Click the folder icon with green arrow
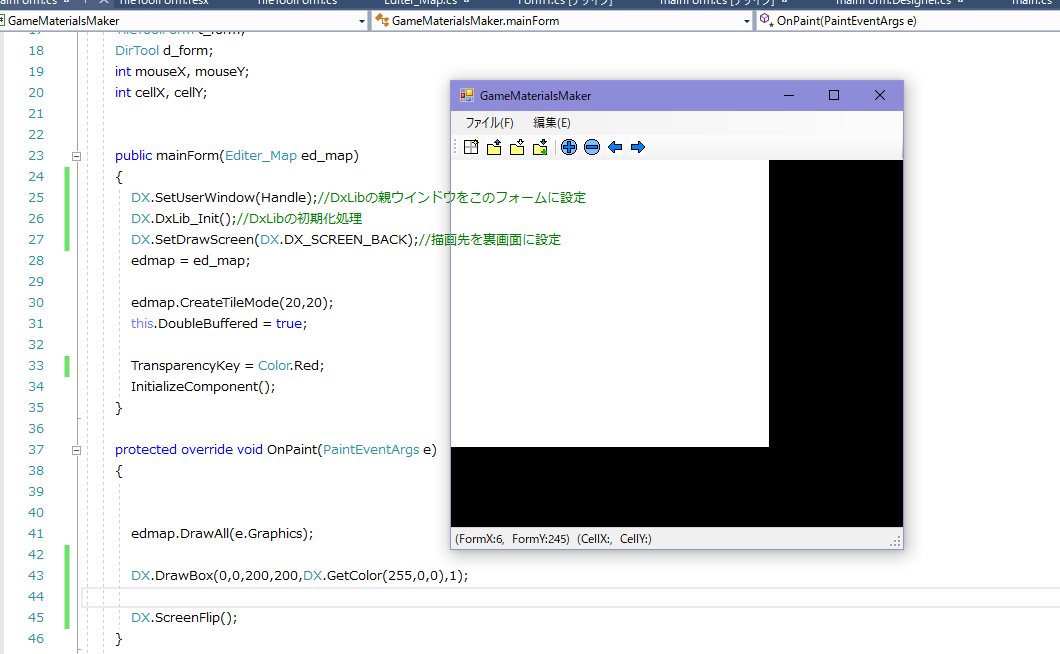Viewport: 1060px width, 654px height. tap(540, 148)
